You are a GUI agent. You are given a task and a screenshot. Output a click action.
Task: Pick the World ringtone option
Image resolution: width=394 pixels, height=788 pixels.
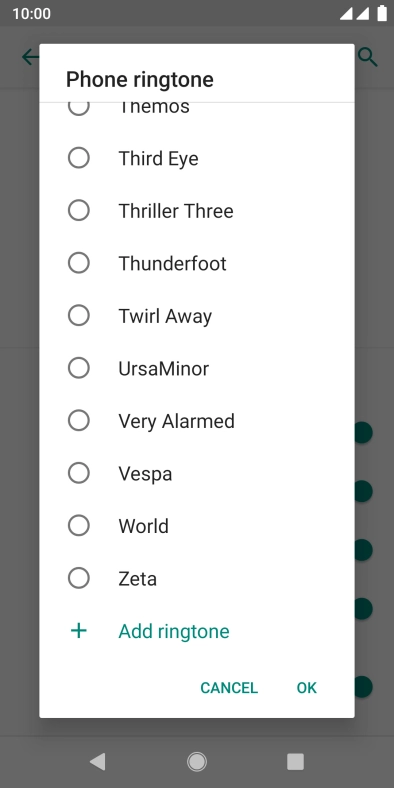click(x=197, y=526)
